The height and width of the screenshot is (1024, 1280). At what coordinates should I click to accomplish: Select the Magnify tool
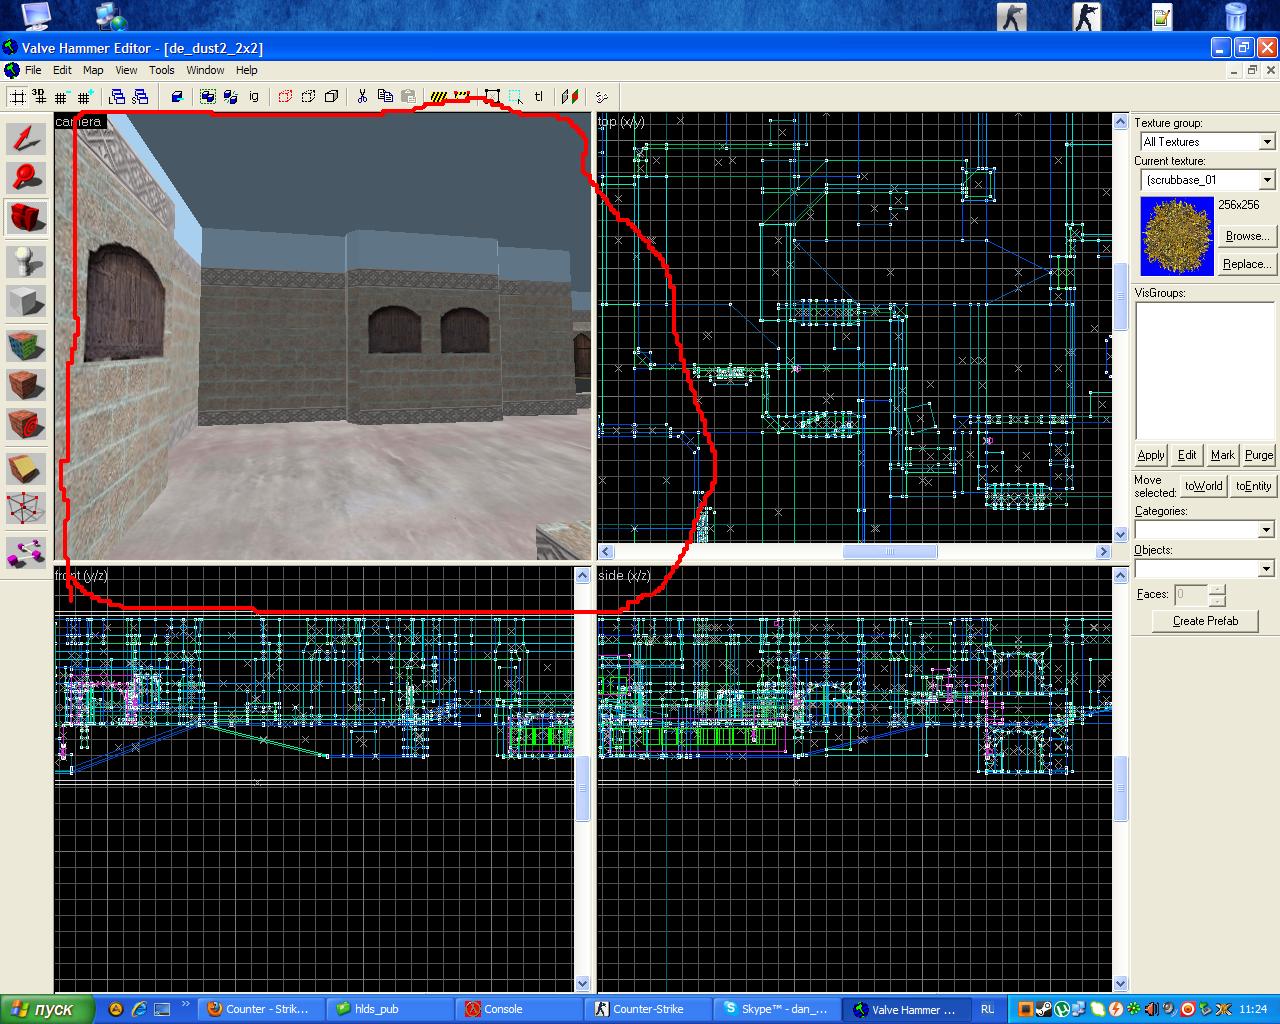click(x=26, y=177)
